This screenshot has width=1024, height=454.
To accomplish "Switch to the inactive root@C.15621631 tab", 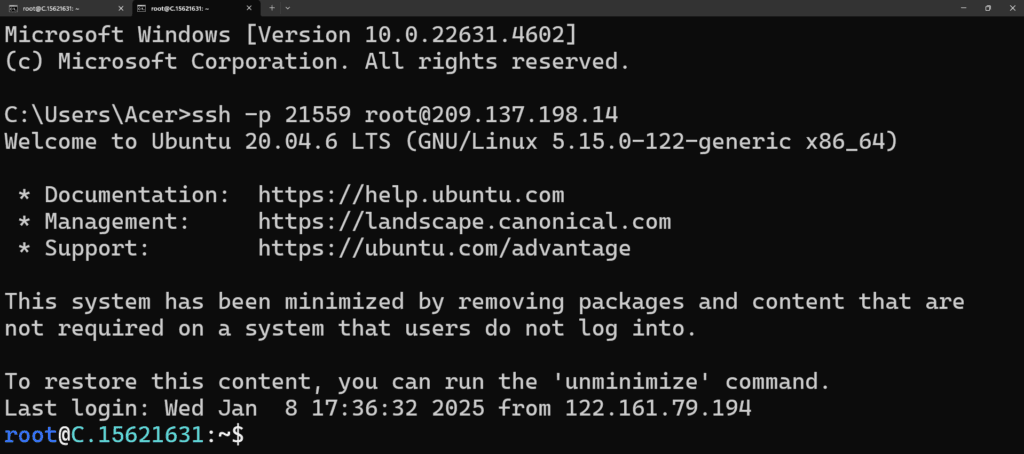I will [x=65, y=8].
